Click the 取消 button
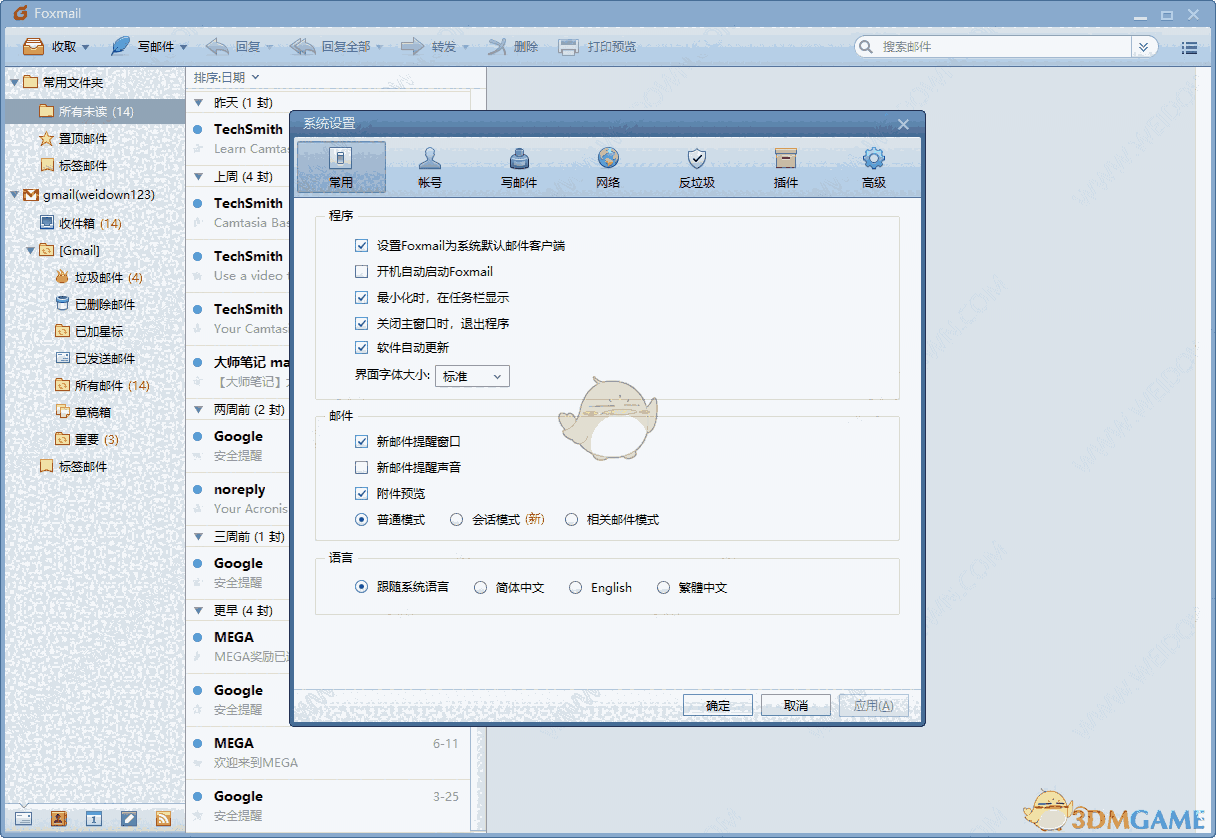Image resolution: width=1216 pixels, height=838 pixels. [x=795, y=705]
